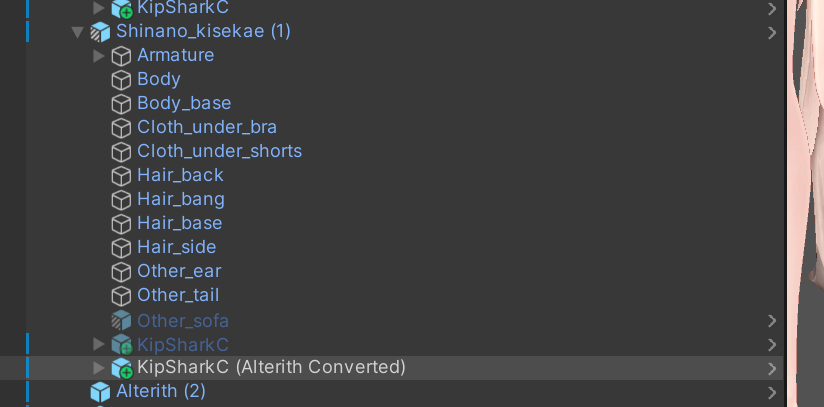
Task: Click the Other_sofa prefab icon
Action: click(x=121, y=320)
